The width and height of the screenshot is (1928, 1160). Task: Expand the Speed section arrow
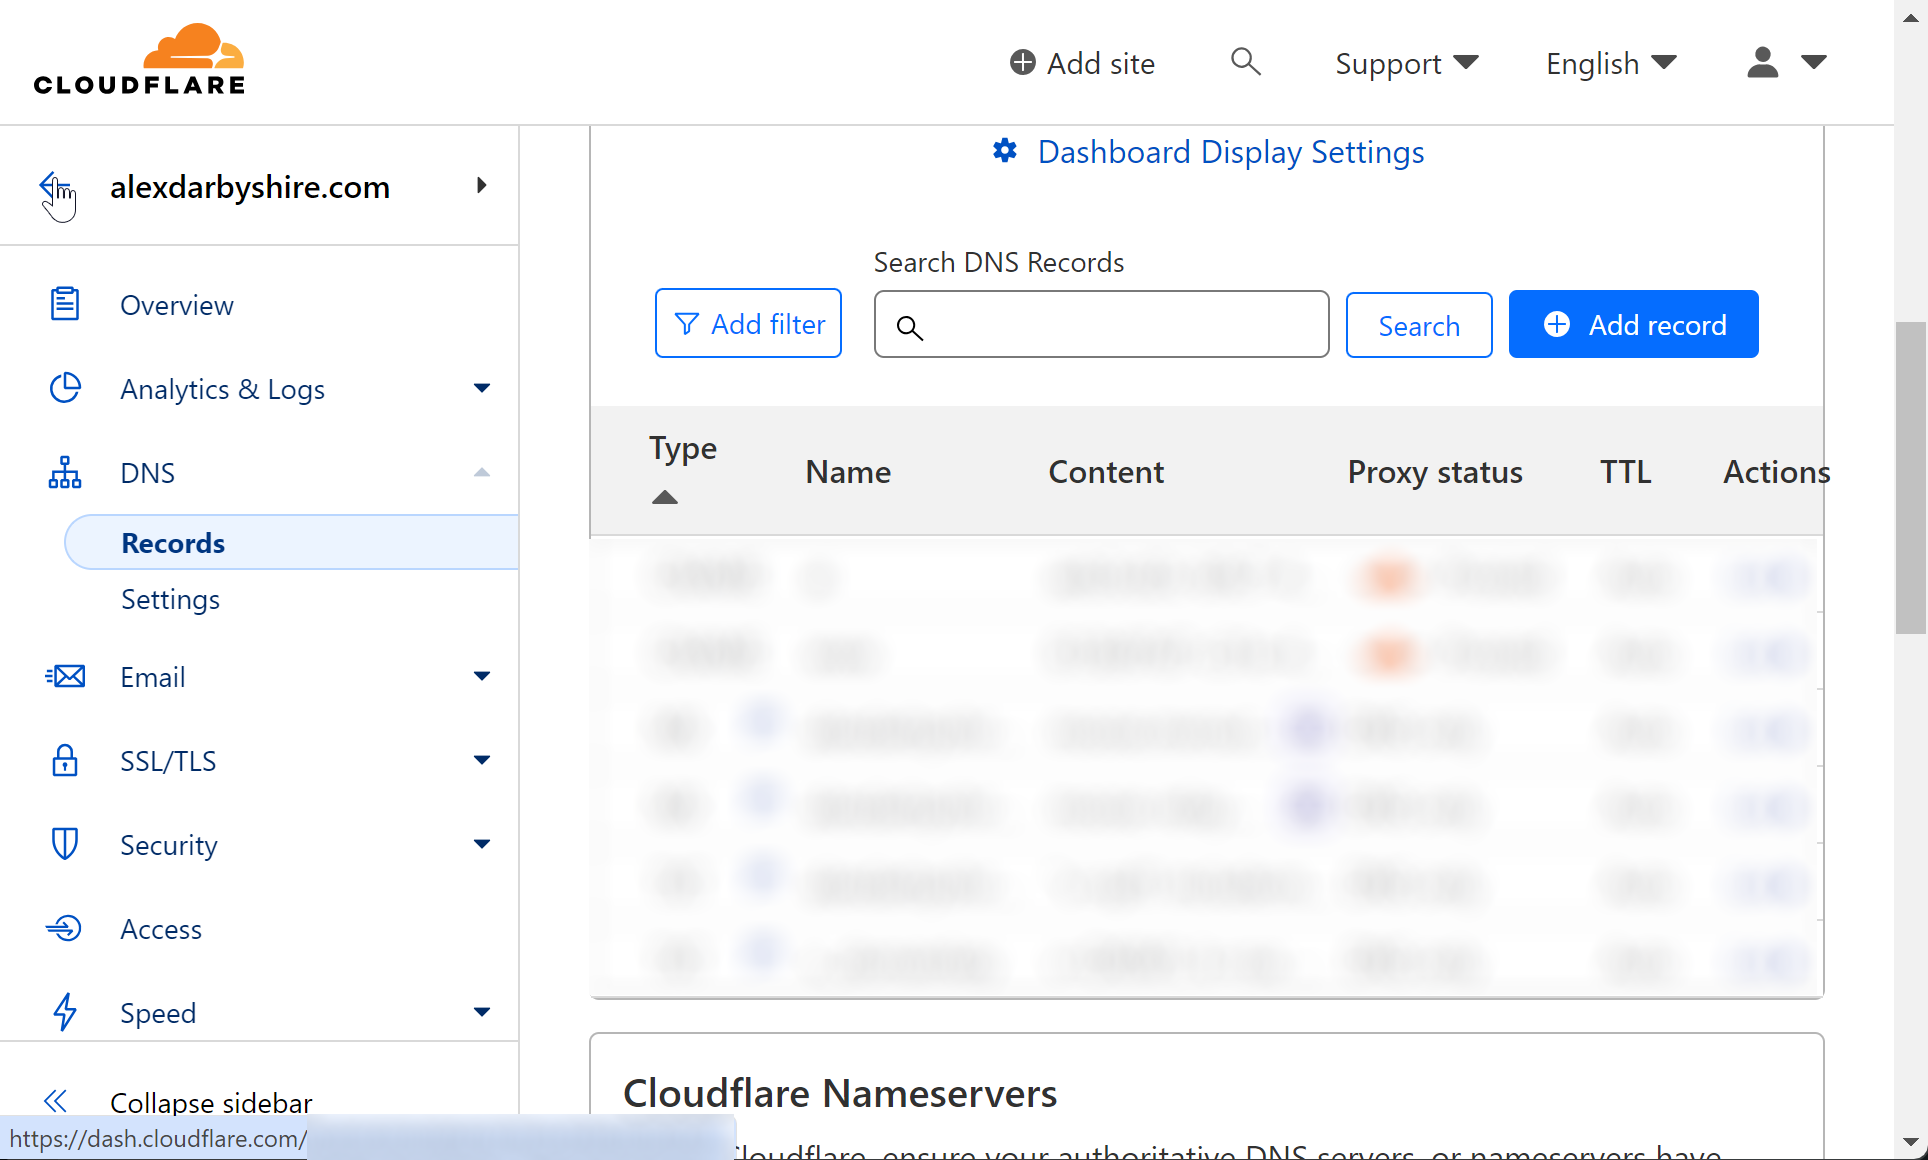(482, 1012)
